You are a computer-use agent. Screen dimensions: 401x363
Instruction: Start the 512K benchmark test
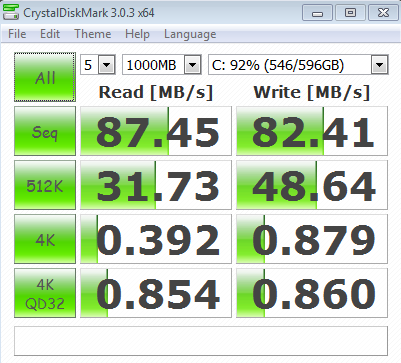pos(45,185)
